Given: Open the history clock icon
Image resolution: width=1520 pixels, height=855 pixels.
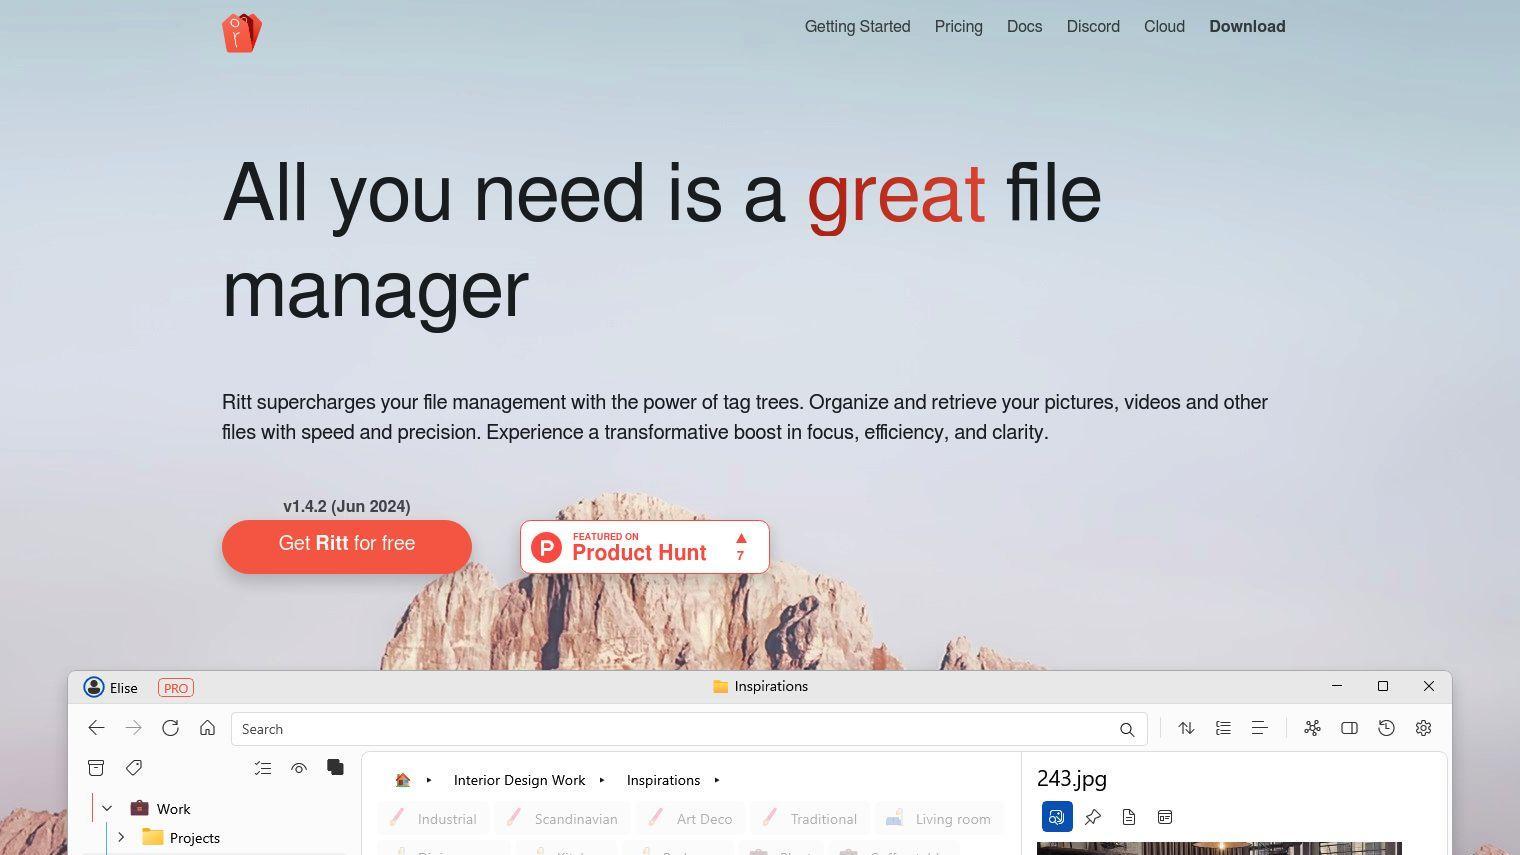Looking at the screenshot, I should (x=1386, y=728).
